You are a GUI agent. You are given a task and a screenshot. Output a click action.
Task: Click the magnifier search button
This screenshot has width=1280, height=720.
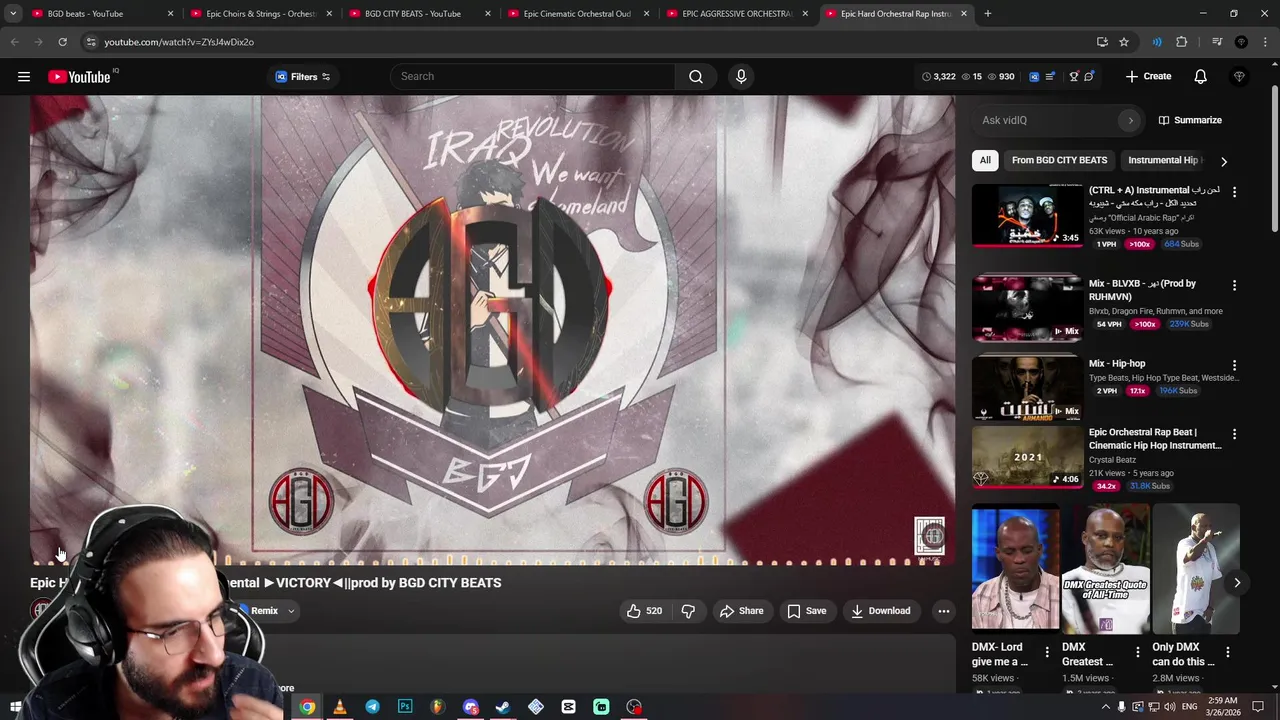tap(696, 76)
